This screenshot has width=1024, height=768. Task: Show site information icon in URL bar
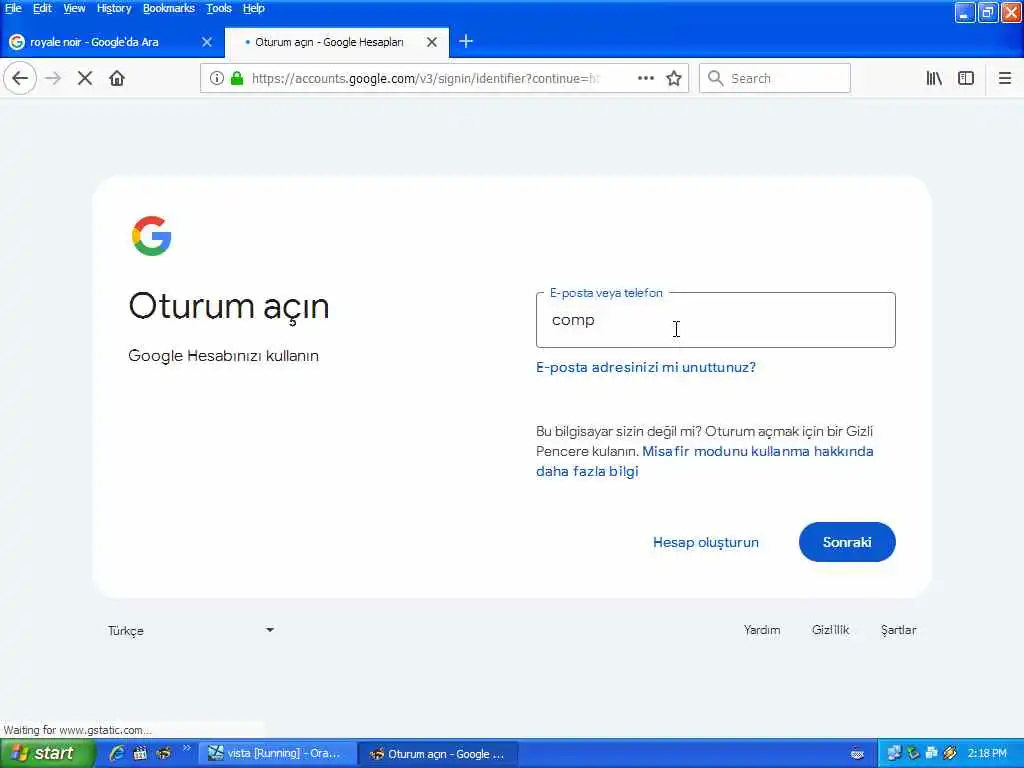pos(217,78)
